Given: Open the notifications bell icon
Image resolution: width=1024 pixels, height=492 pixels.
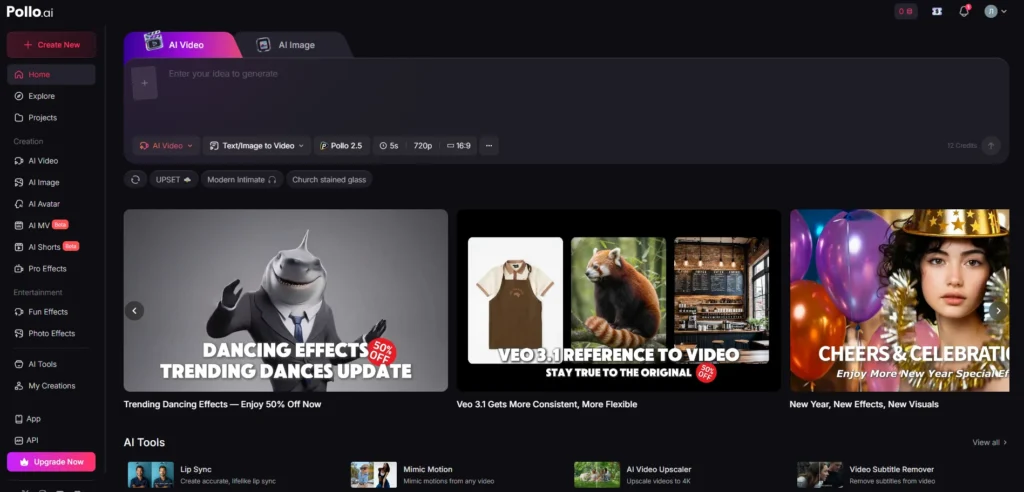Looking at the screenshot, I should pos(964,11).
